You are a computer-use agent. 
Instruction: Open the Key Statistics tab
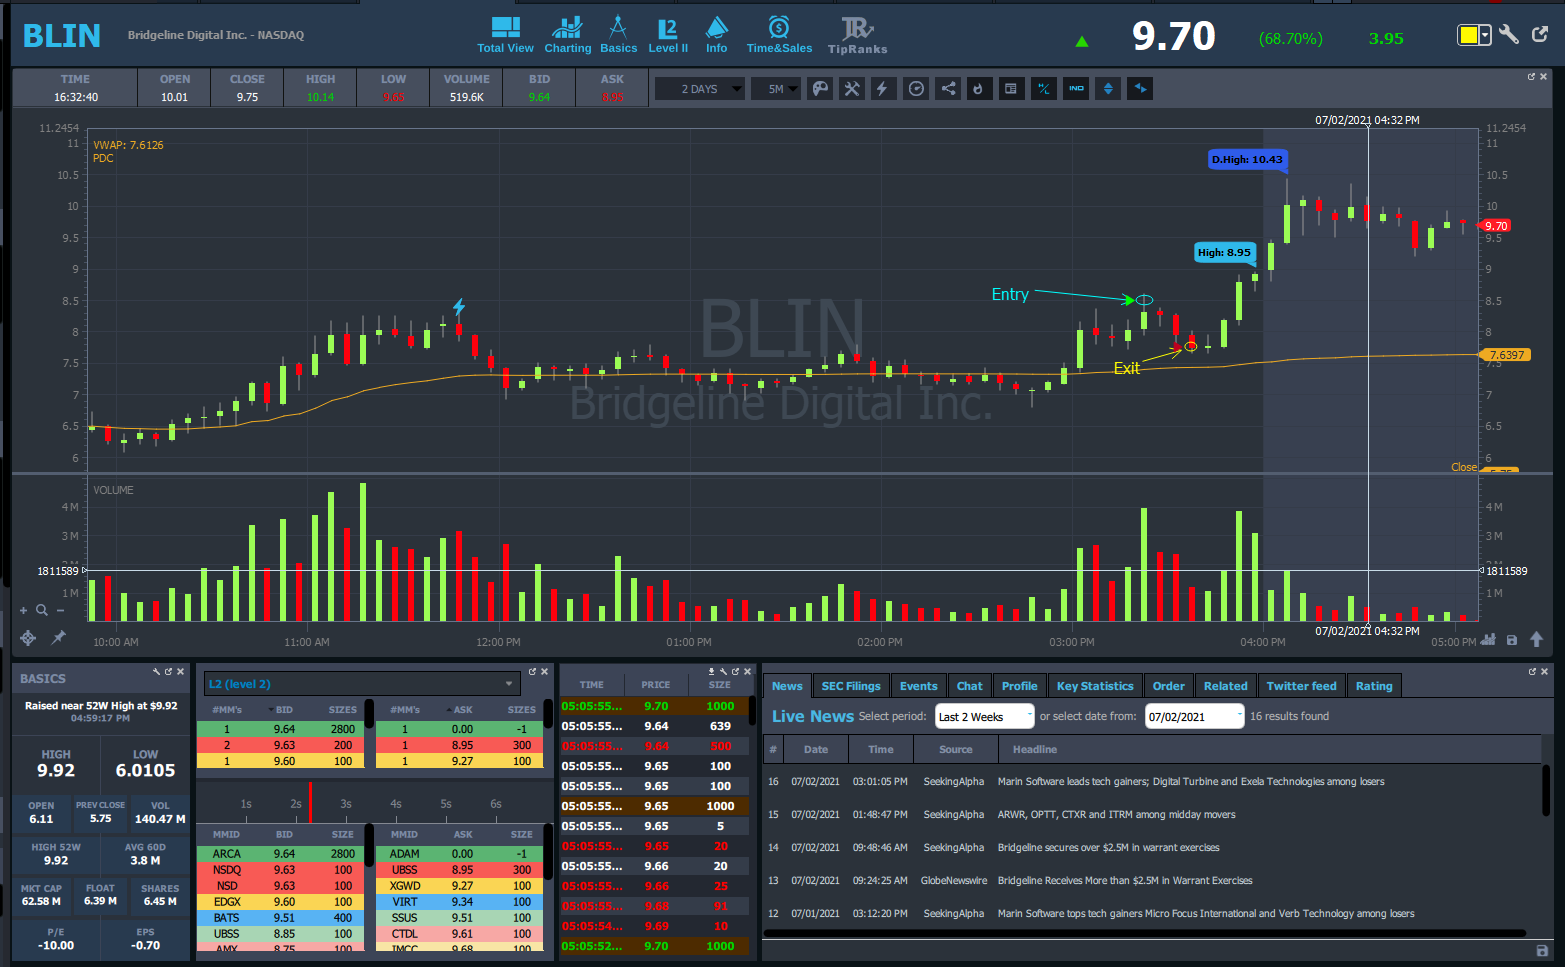click(x=1094, y=686)
